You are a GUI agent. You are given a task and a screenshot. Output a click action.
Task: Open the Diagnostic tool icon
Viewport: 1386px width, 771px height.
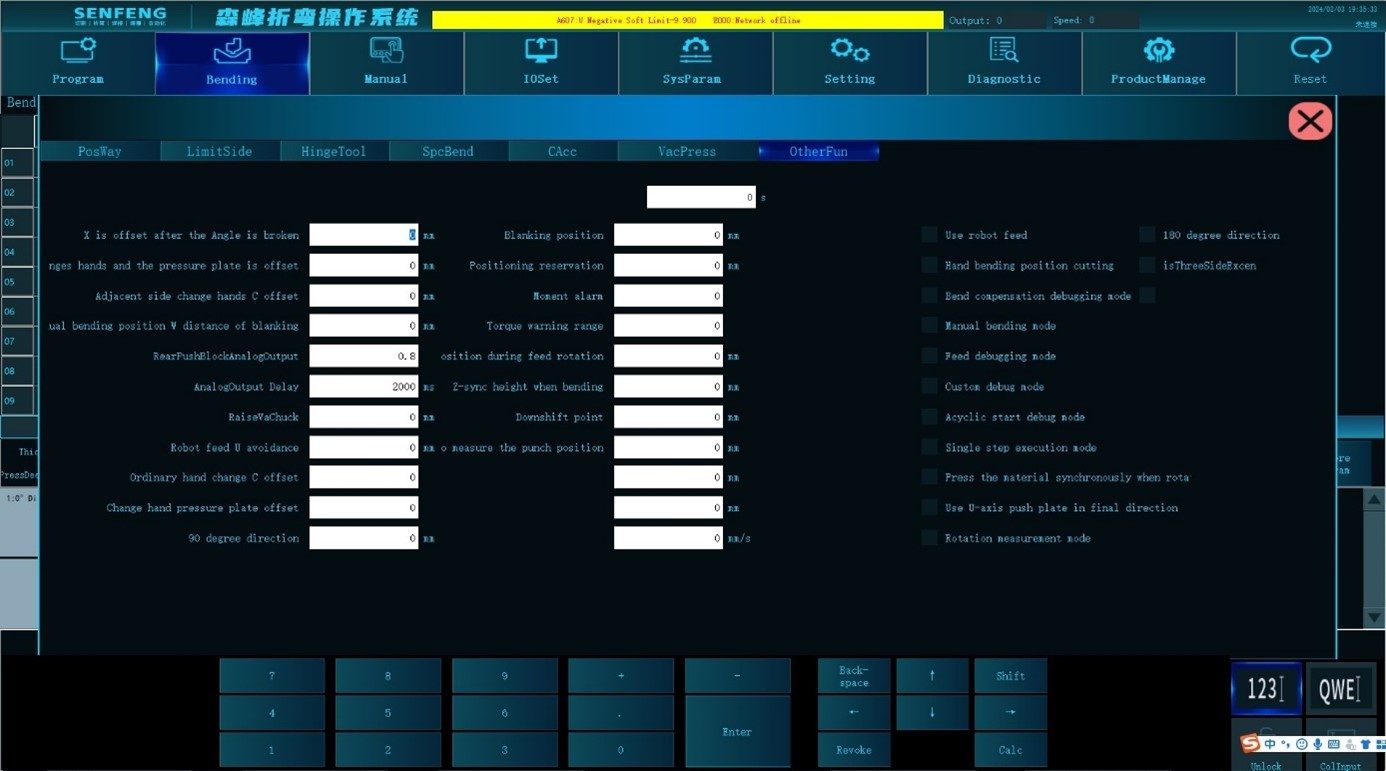(1004, 50)
